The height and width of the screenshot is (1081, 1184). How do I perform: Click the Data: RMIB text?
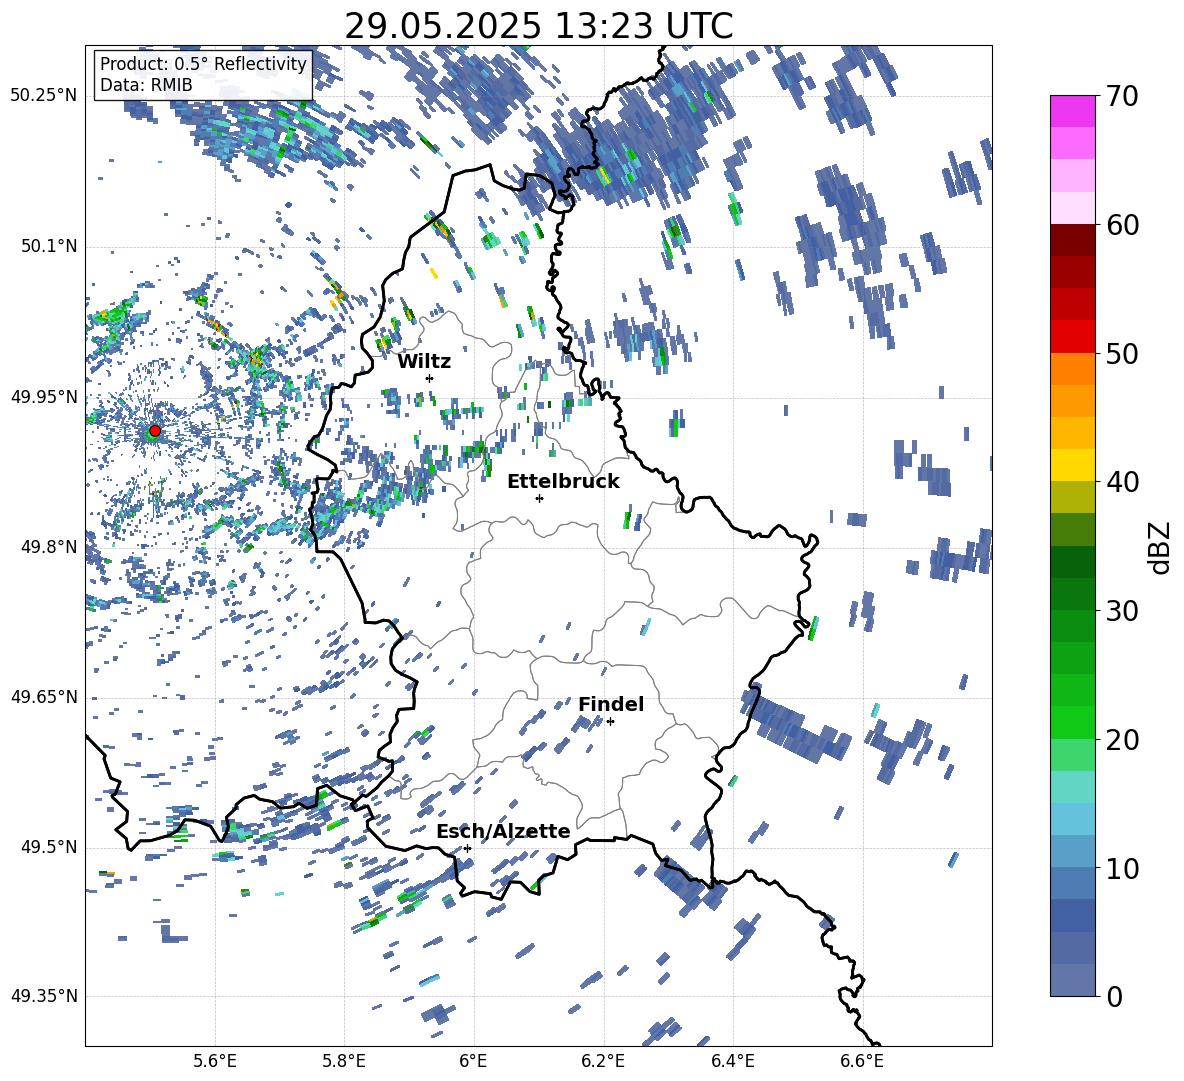coord(146,85)
